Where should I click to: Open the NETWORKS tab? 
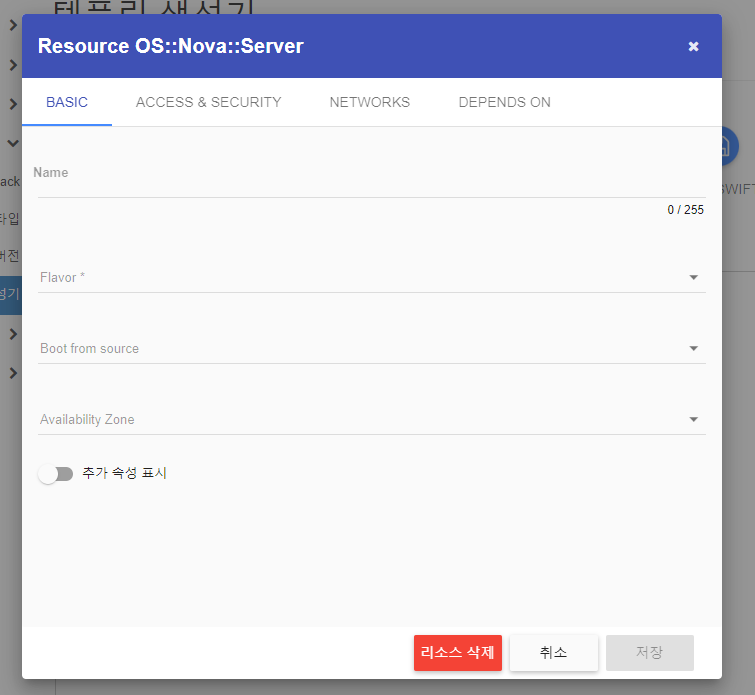[x=370, y=102]
